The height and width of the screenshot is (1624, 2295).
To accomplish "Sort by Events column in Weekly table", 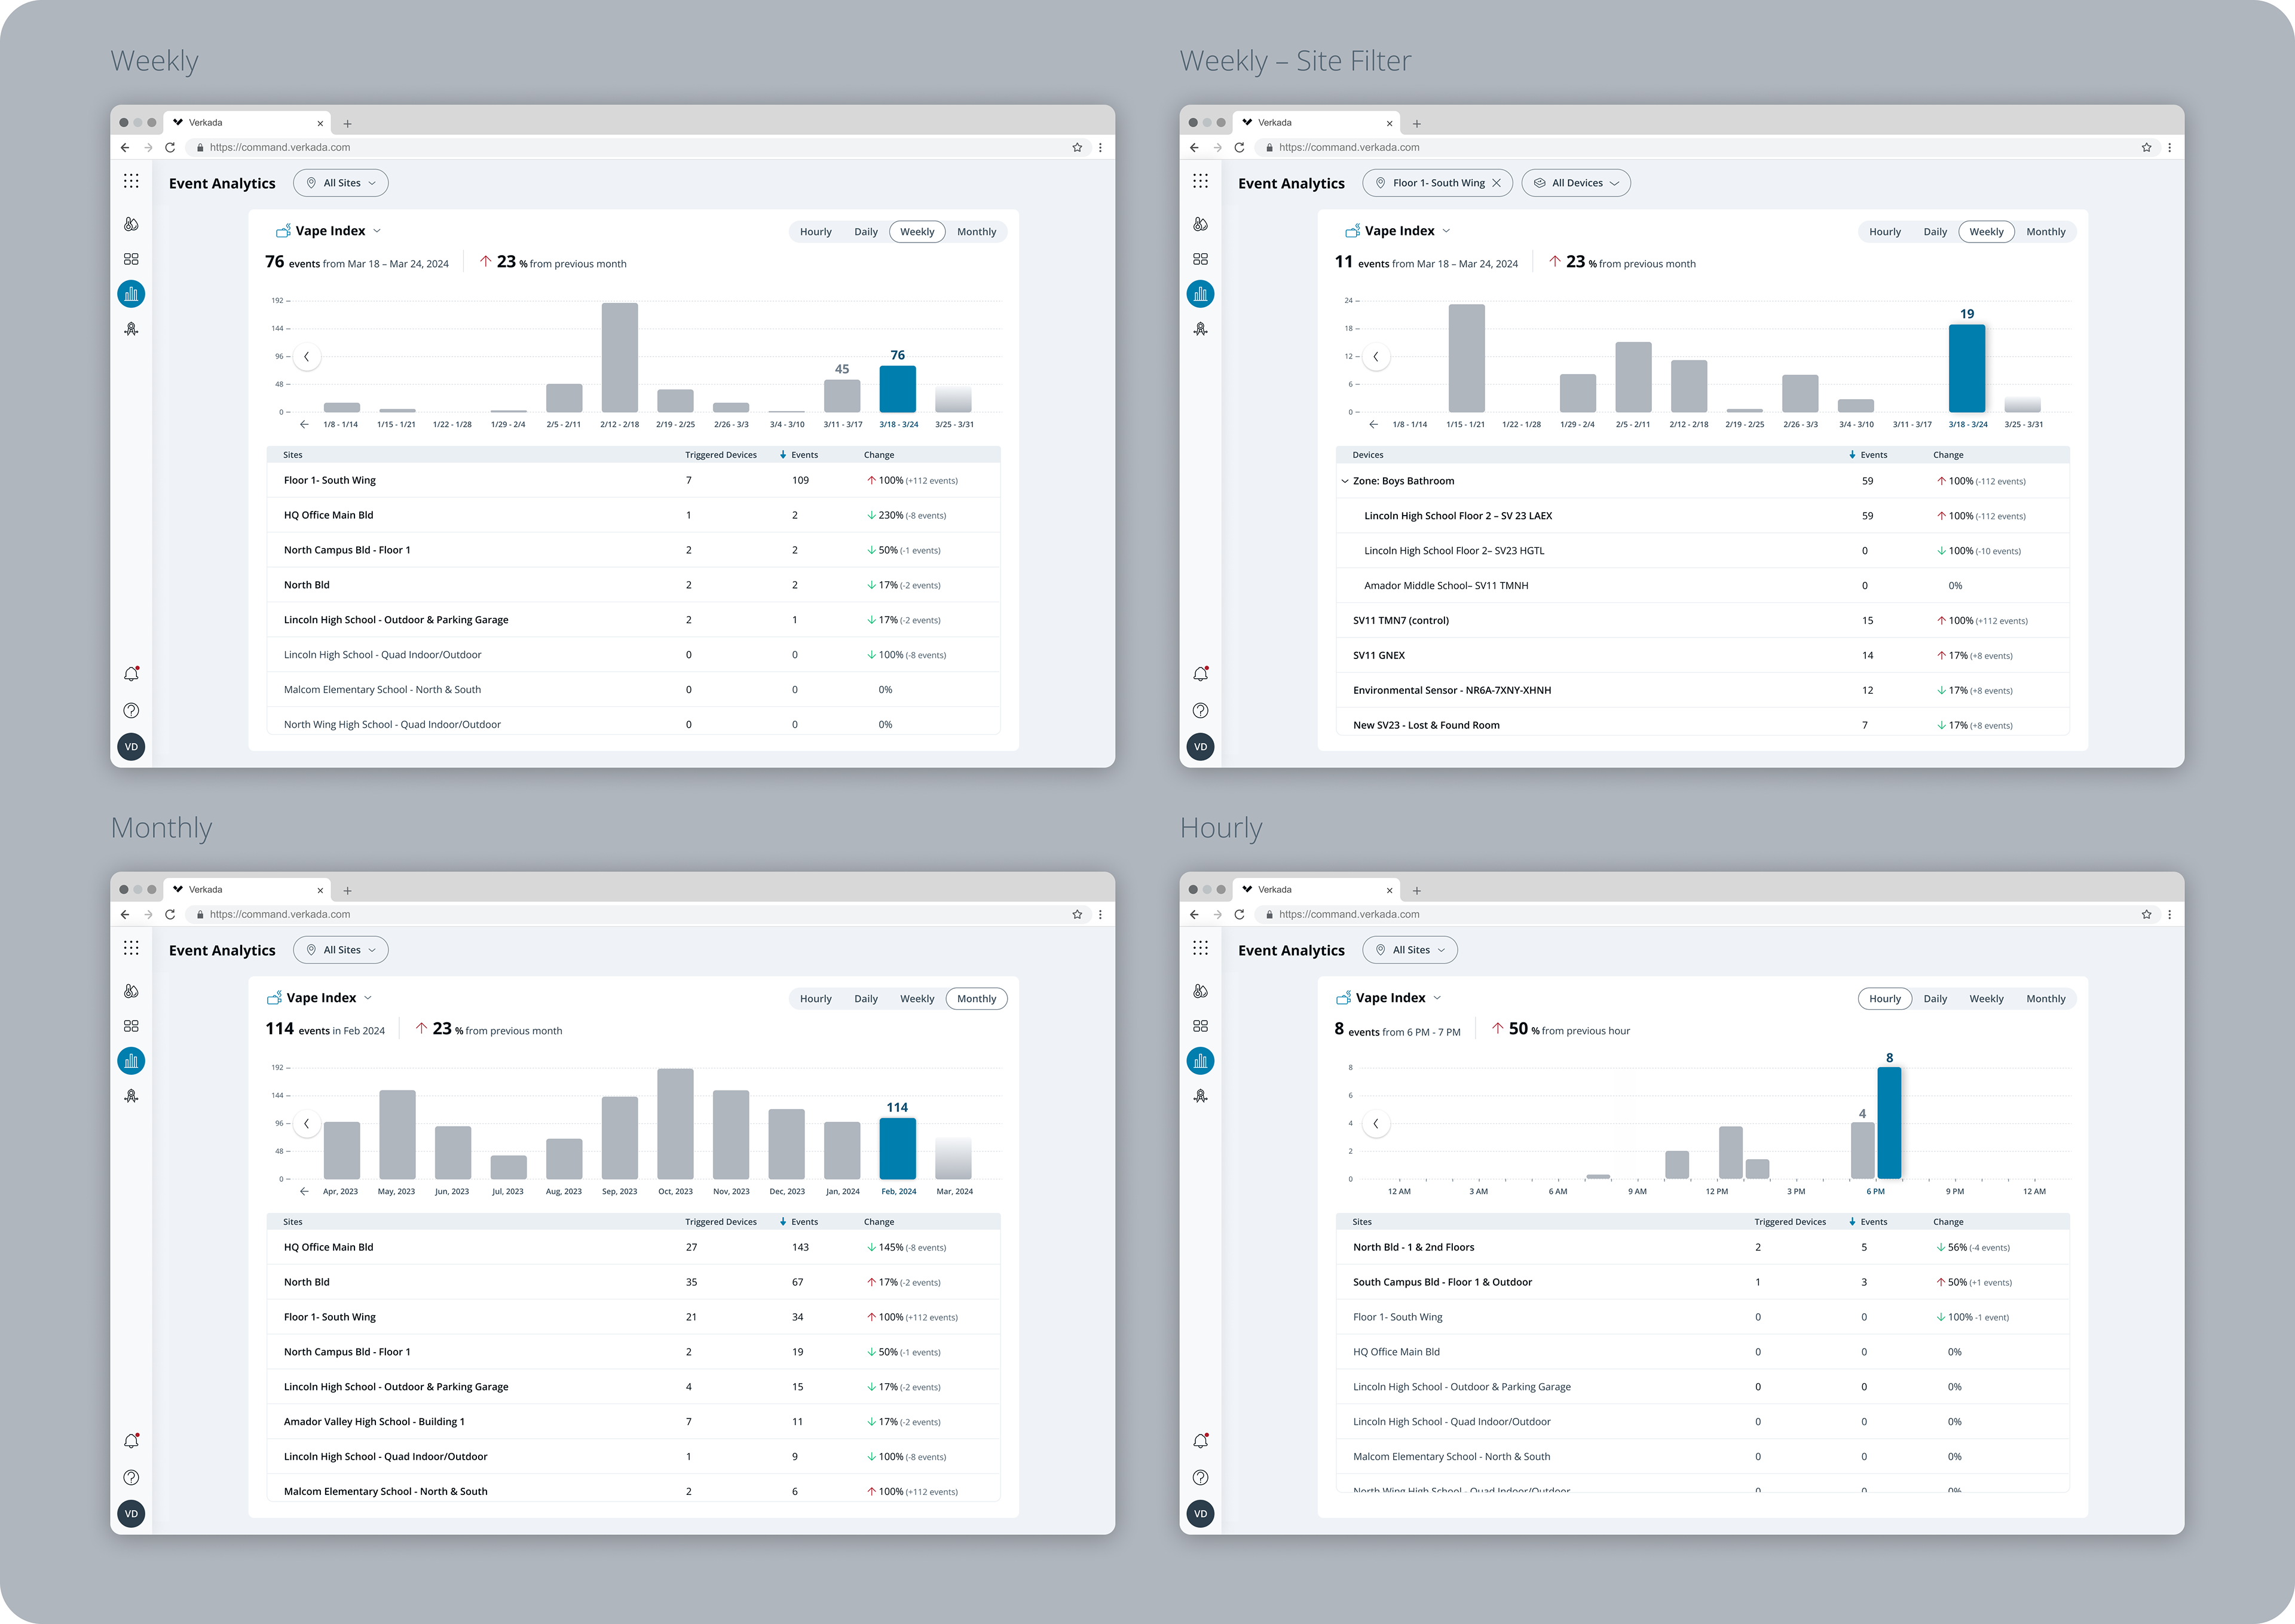I will coord(799,455).
